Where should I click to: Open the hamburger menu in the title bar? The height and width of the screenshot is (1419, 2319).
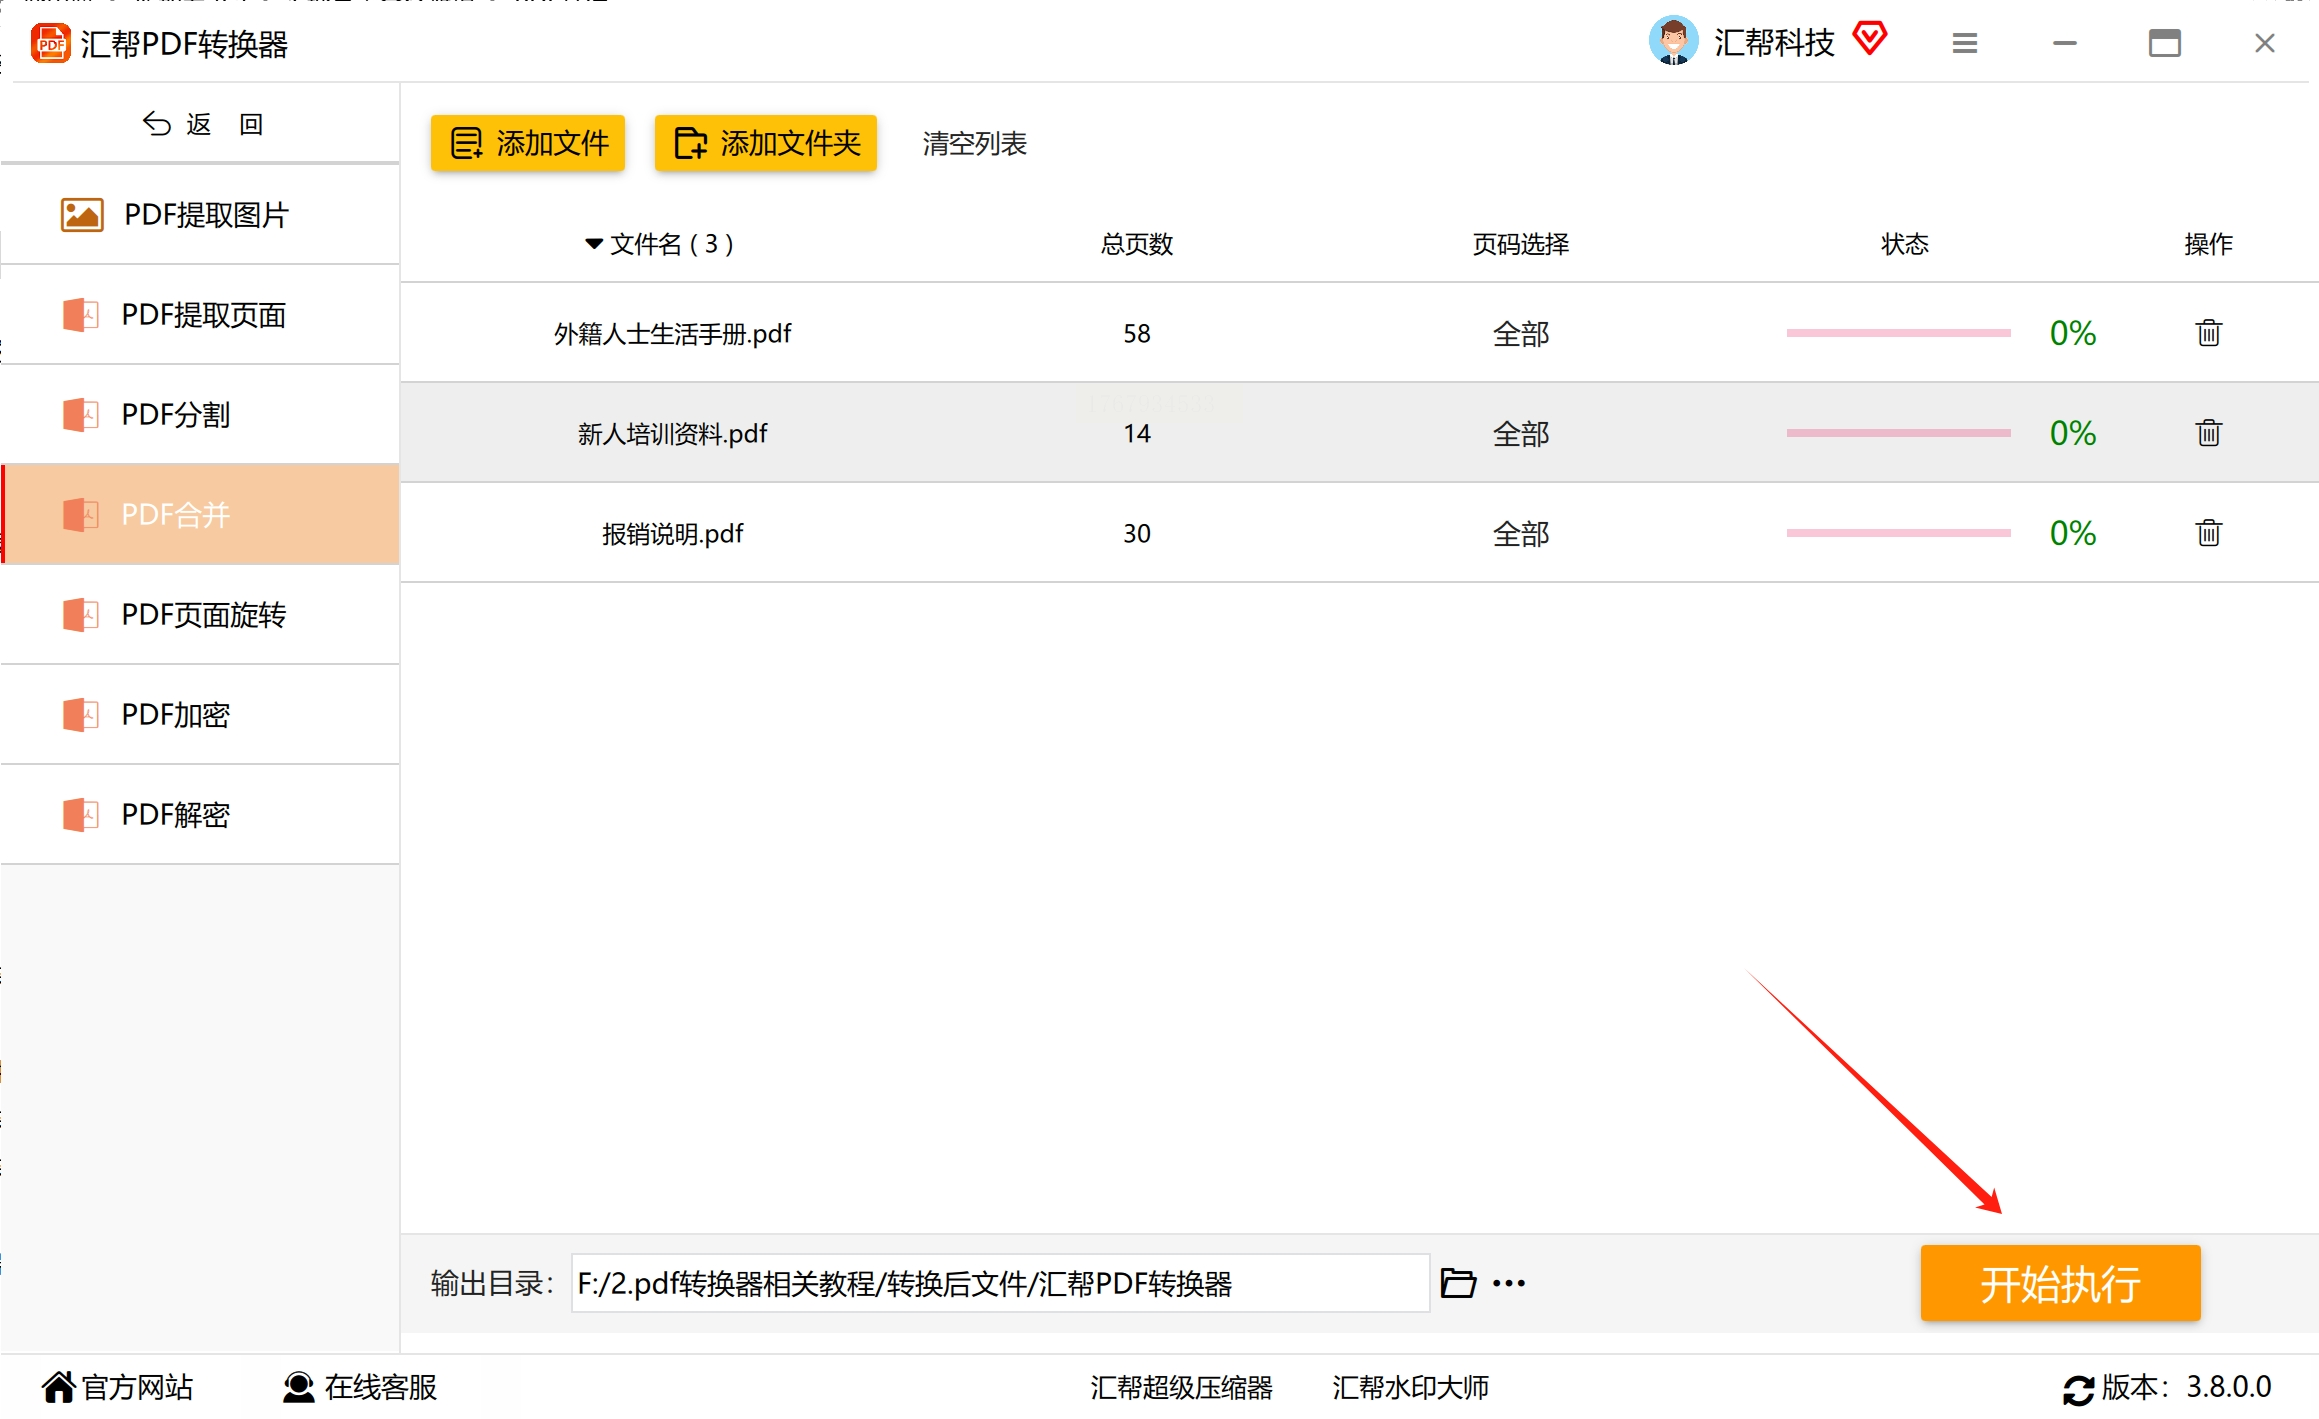(x=1964, y=43)
